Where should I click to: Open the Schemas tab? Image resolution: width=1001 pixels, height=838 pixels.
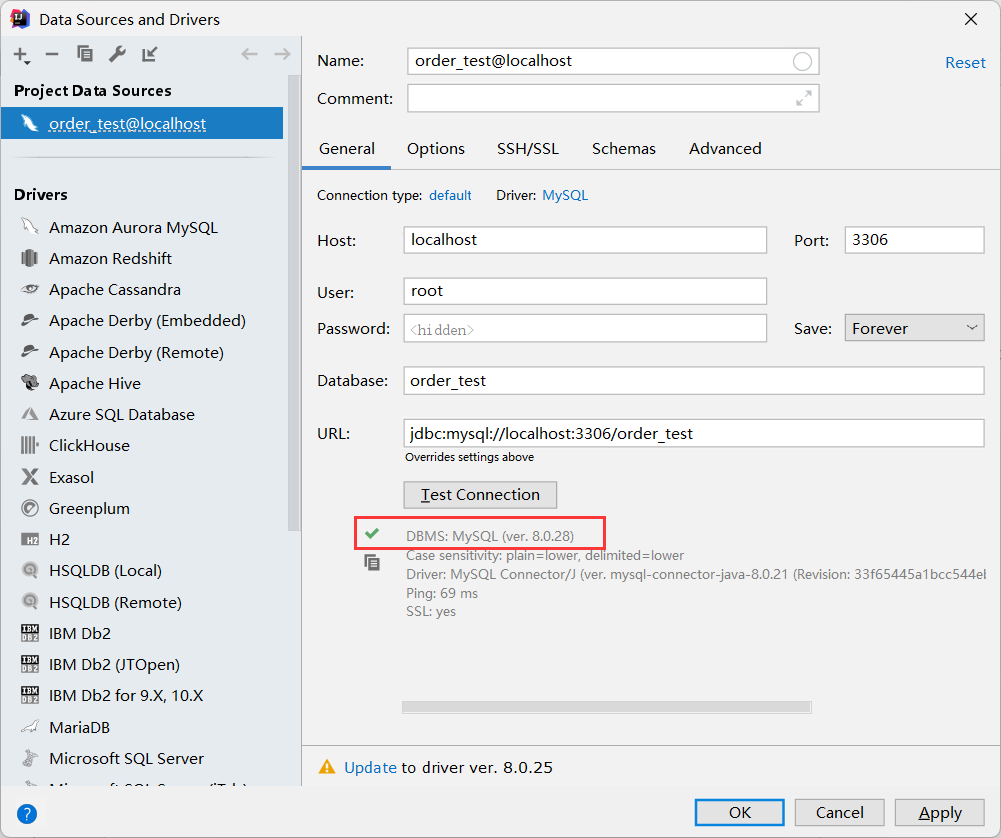click(624, 149)
